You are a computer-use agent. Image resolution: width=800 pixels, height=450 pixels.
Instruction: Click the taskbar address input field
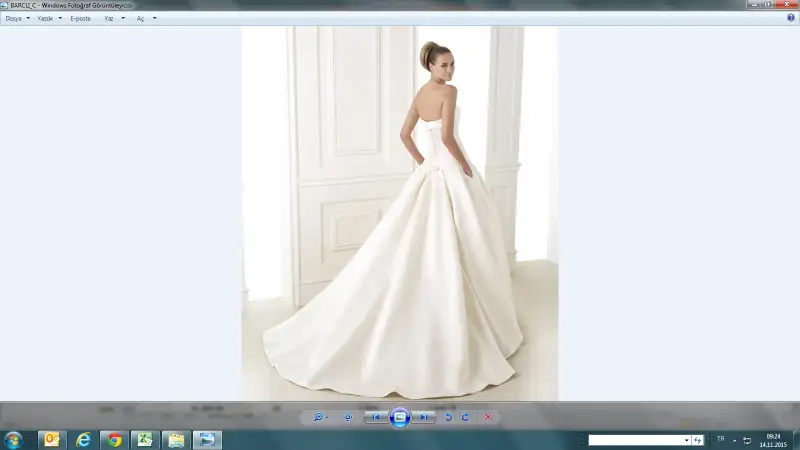click(x=635, y=440)
